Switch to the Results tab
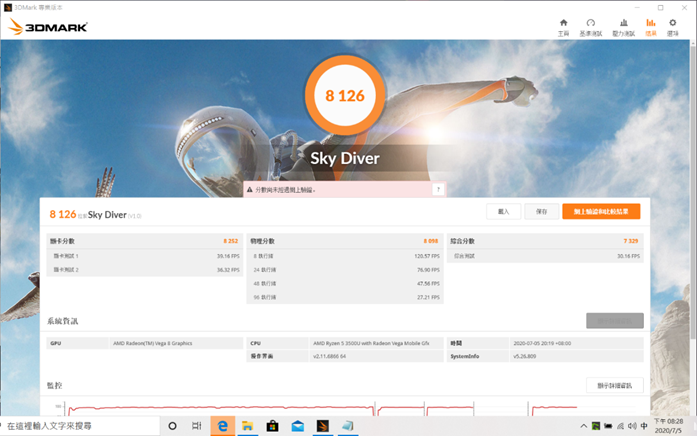The height and width of the screenshot is (436, 697). tap(651, 27)
